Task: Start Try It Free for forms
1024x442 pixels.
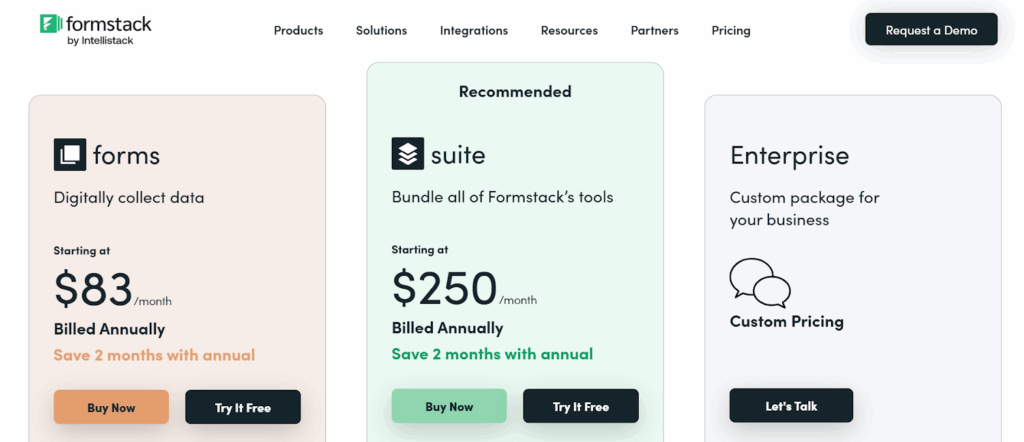Action: 243,407
